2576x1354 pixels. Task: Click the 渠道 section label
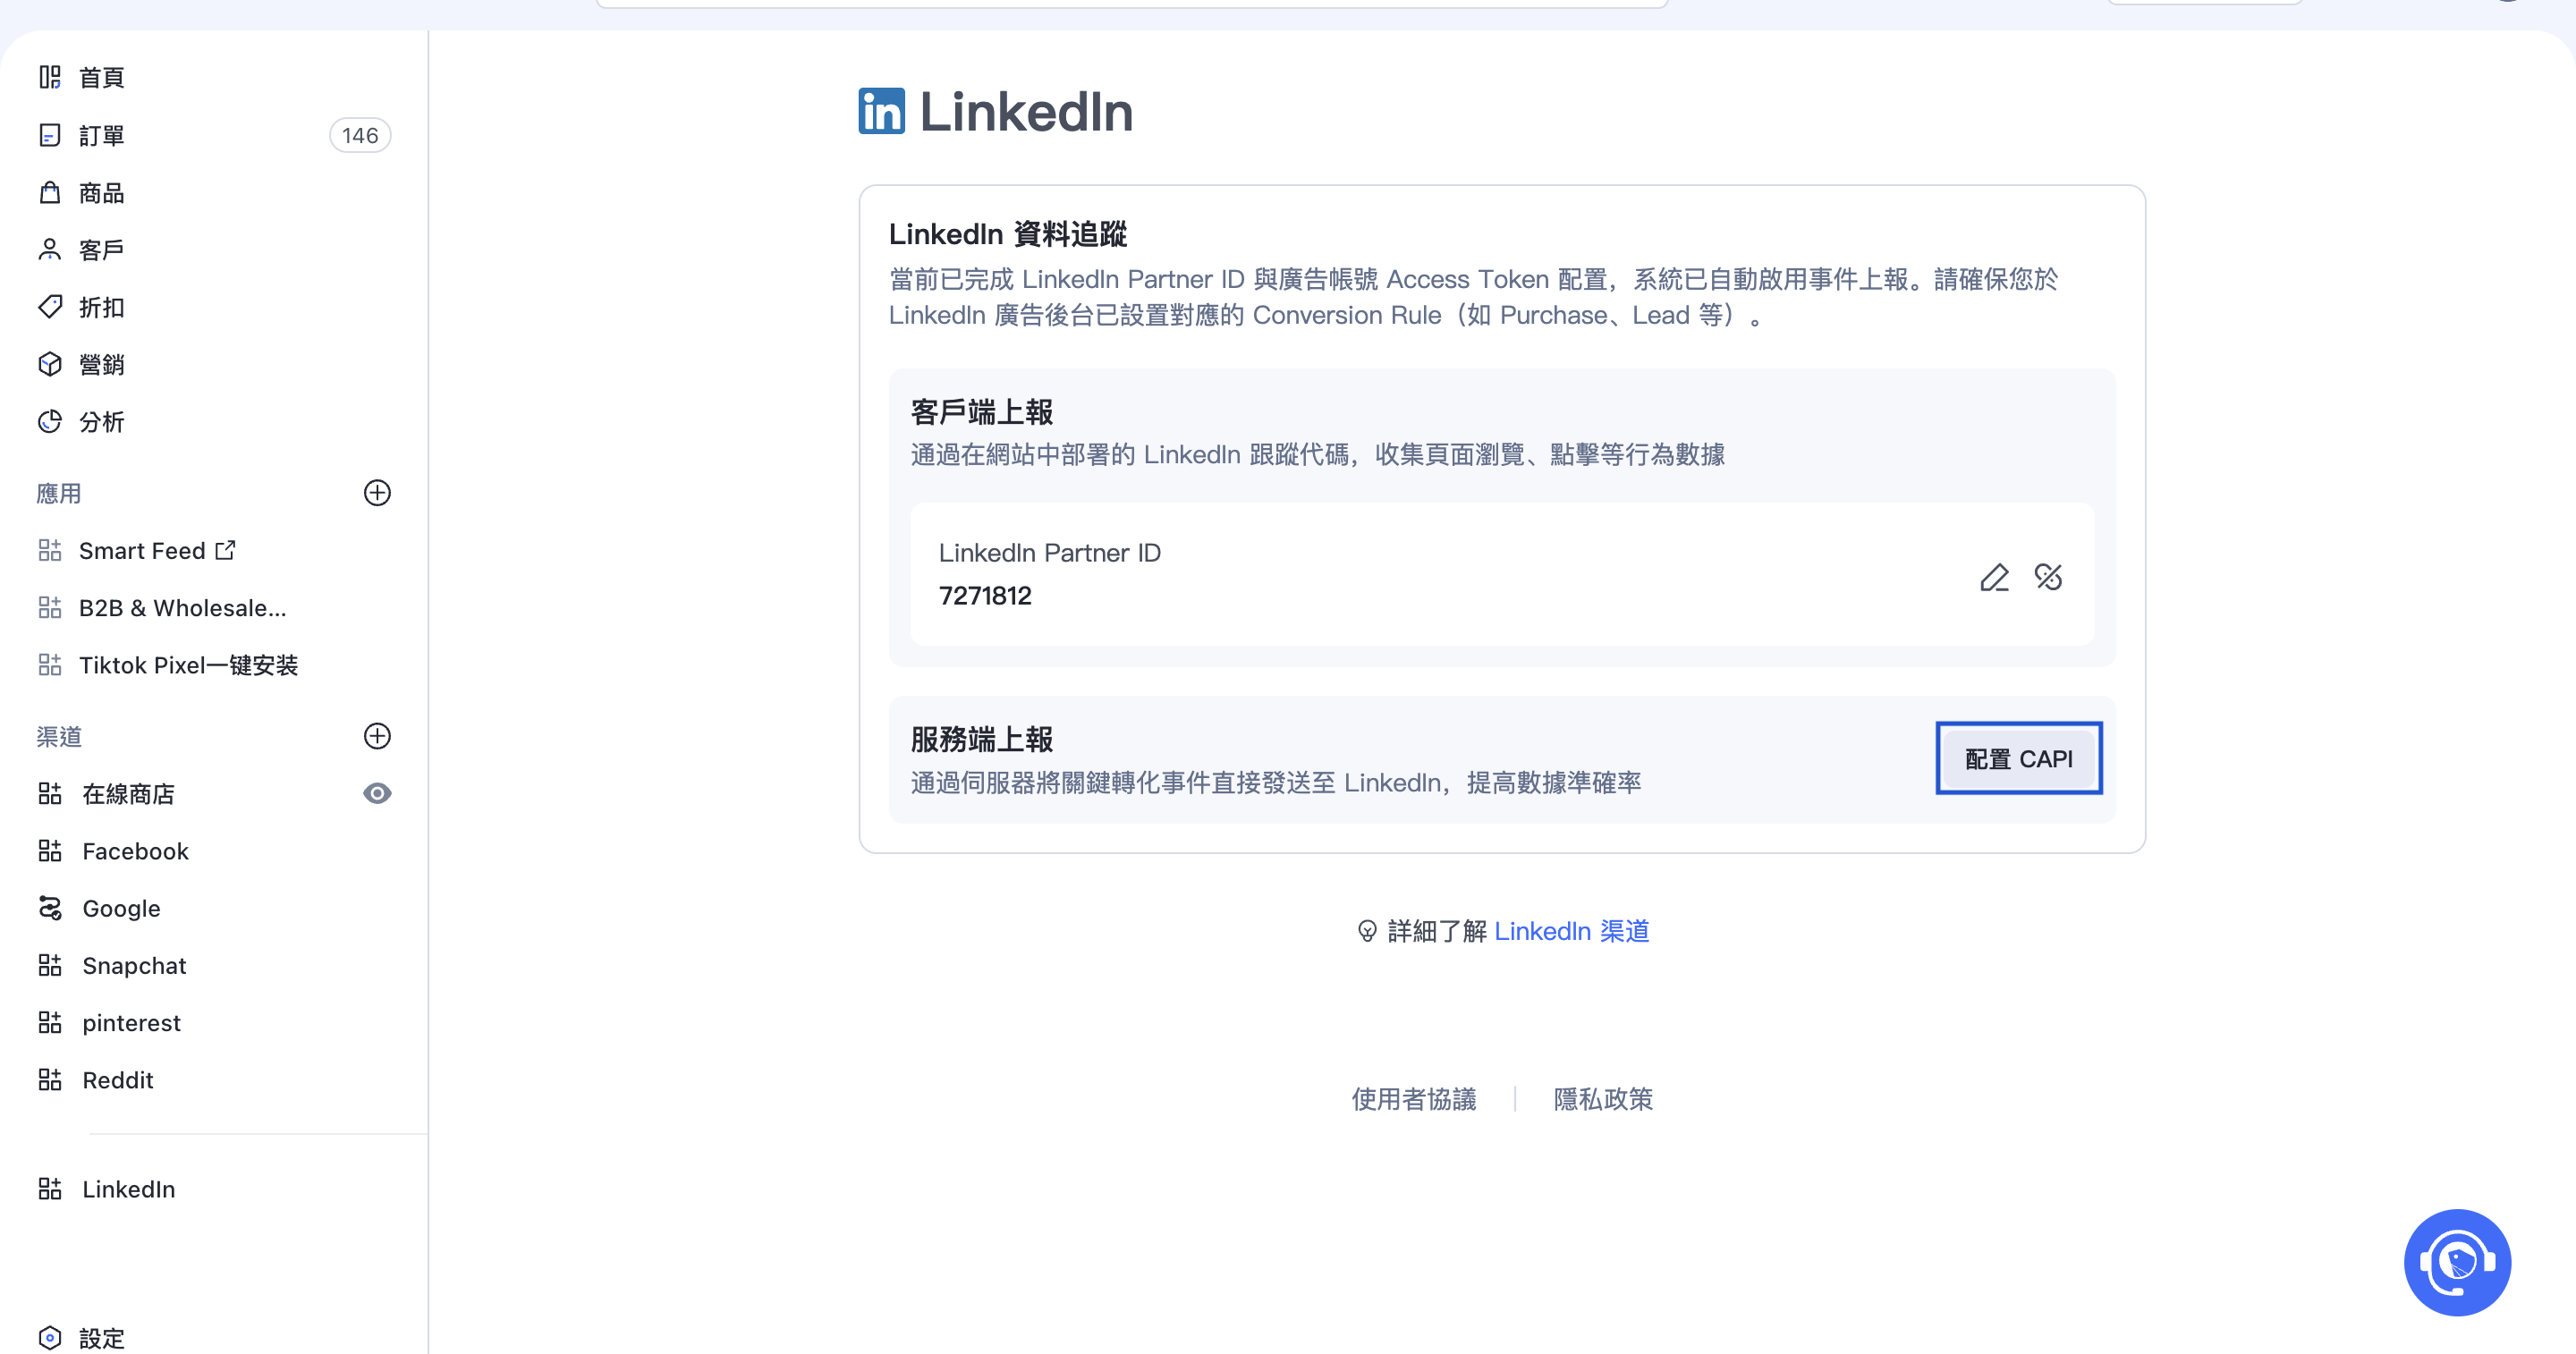point(59,737)
